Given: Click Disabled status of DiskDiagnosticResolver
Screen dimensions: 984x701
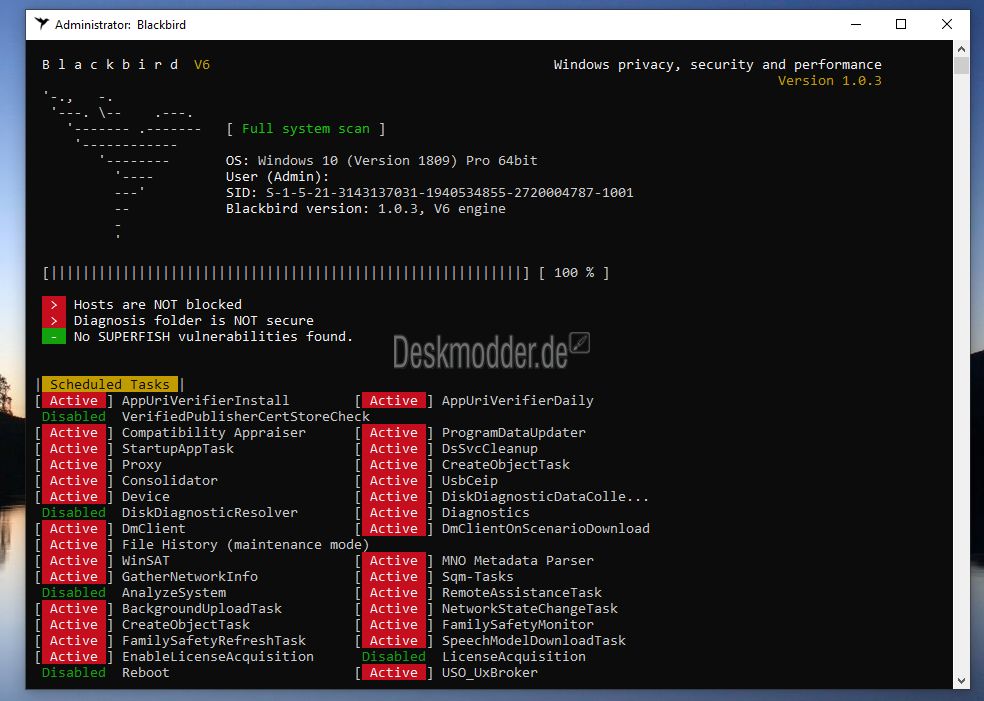Looking at the screenshot, I should coord(74,513).
